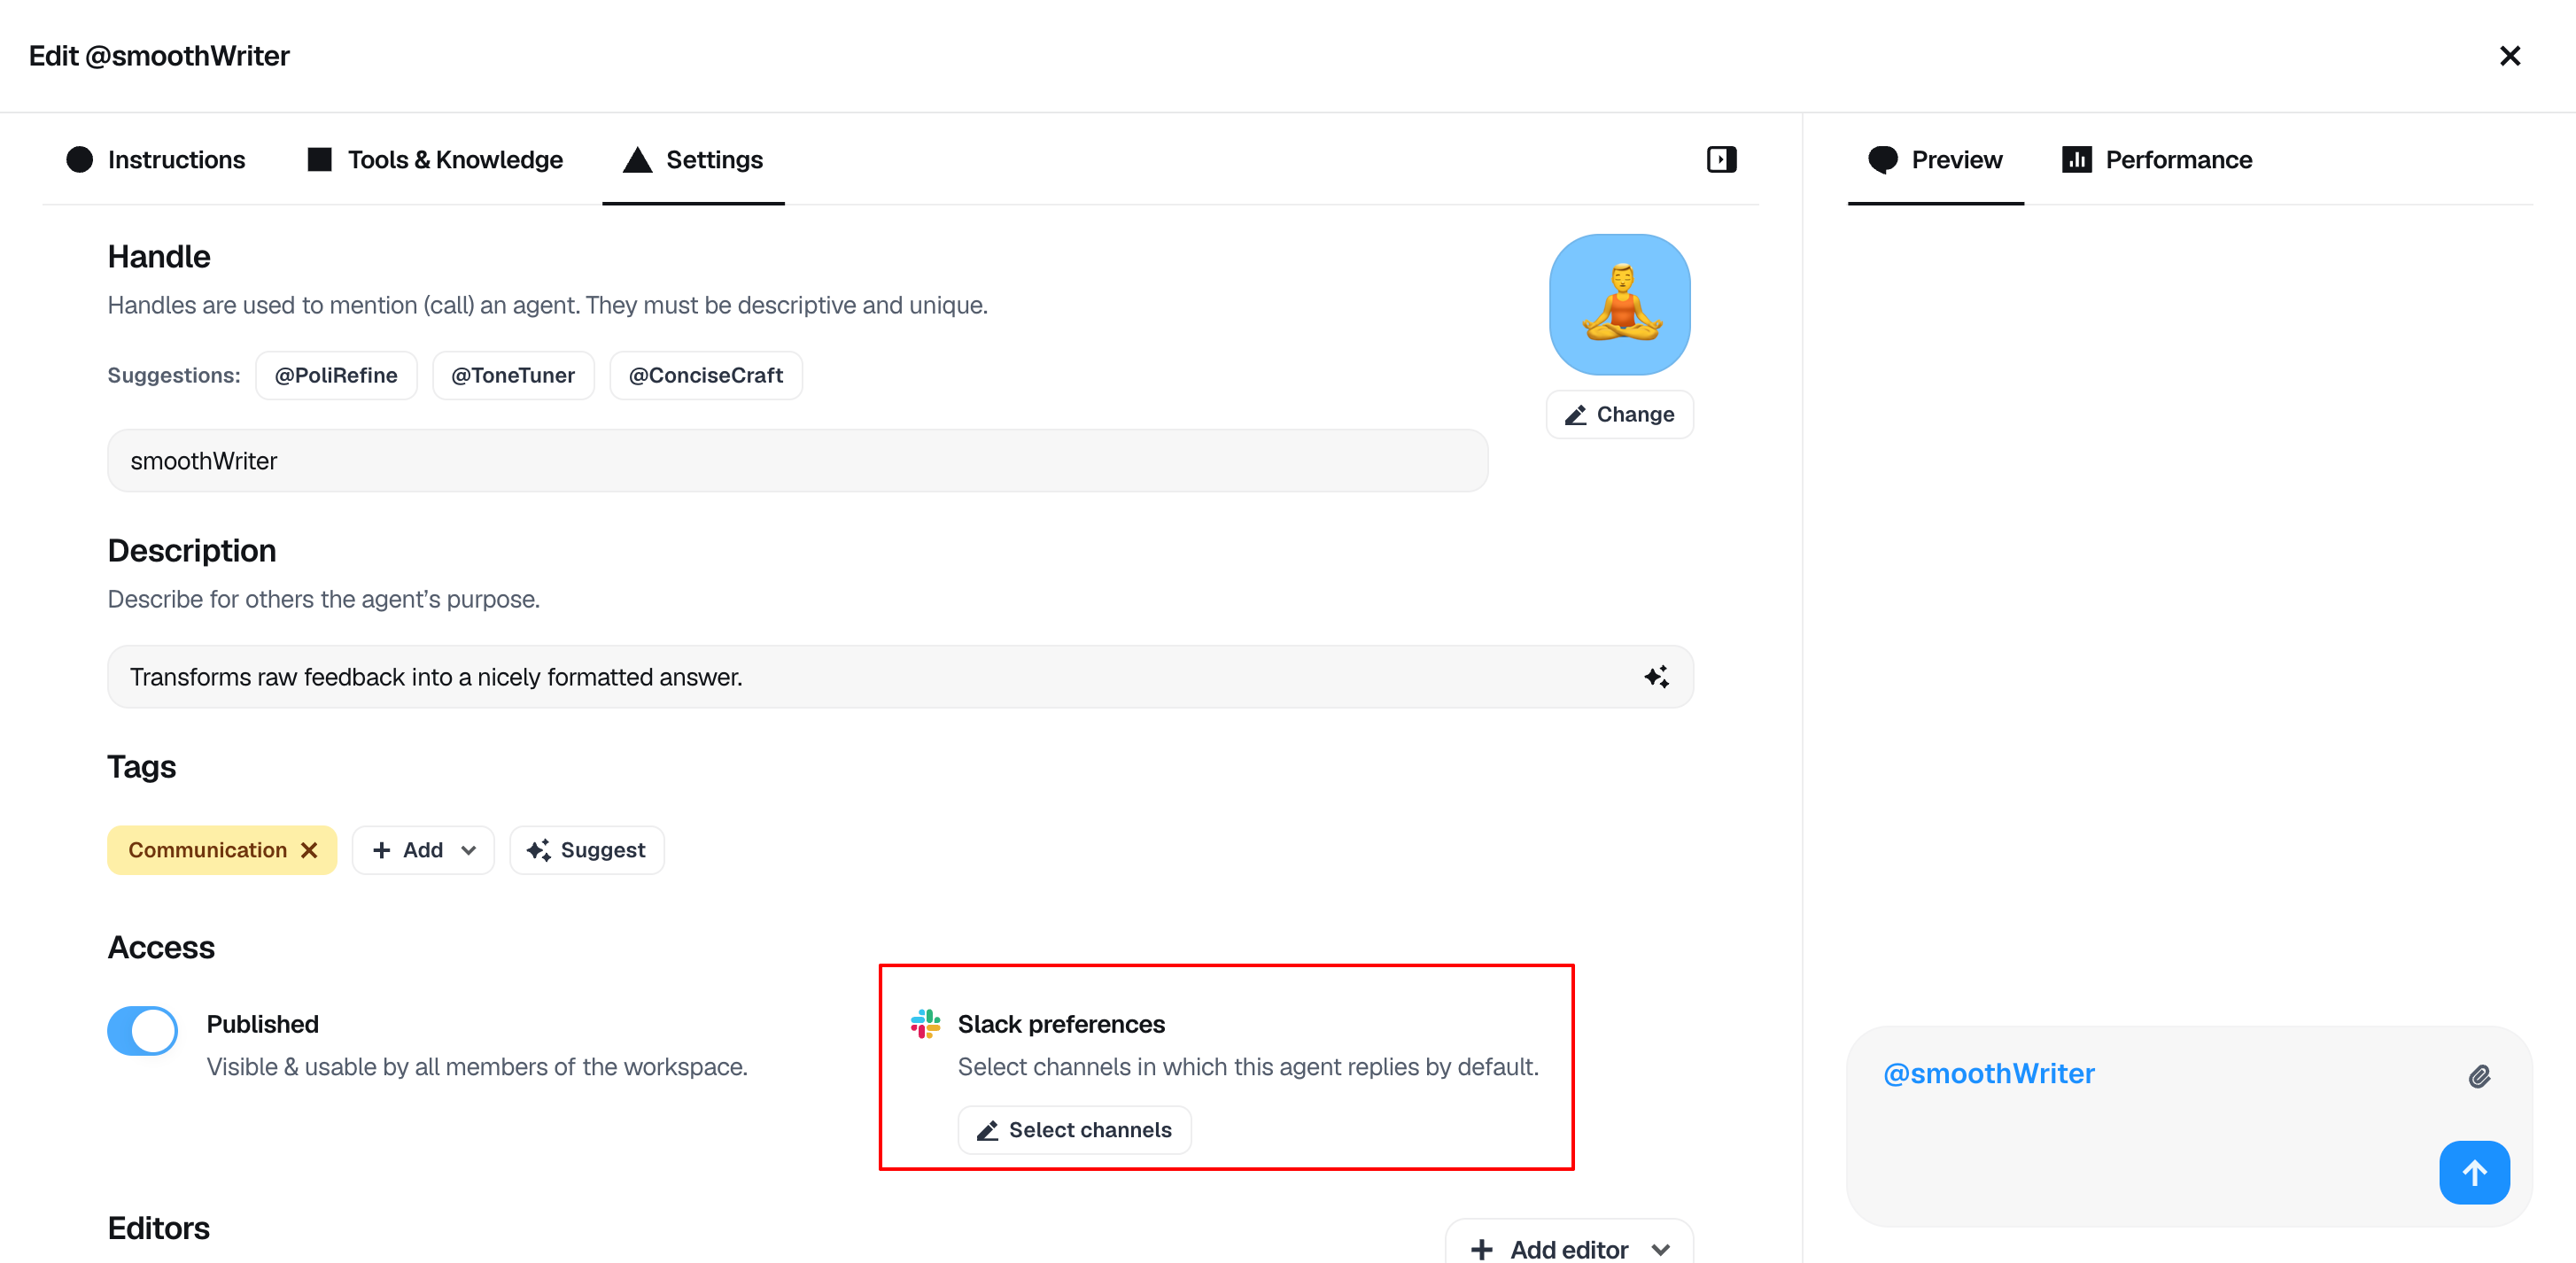Click the meditating person avatar image
Screen dimensions: 2576x1263
point(1619,305)
